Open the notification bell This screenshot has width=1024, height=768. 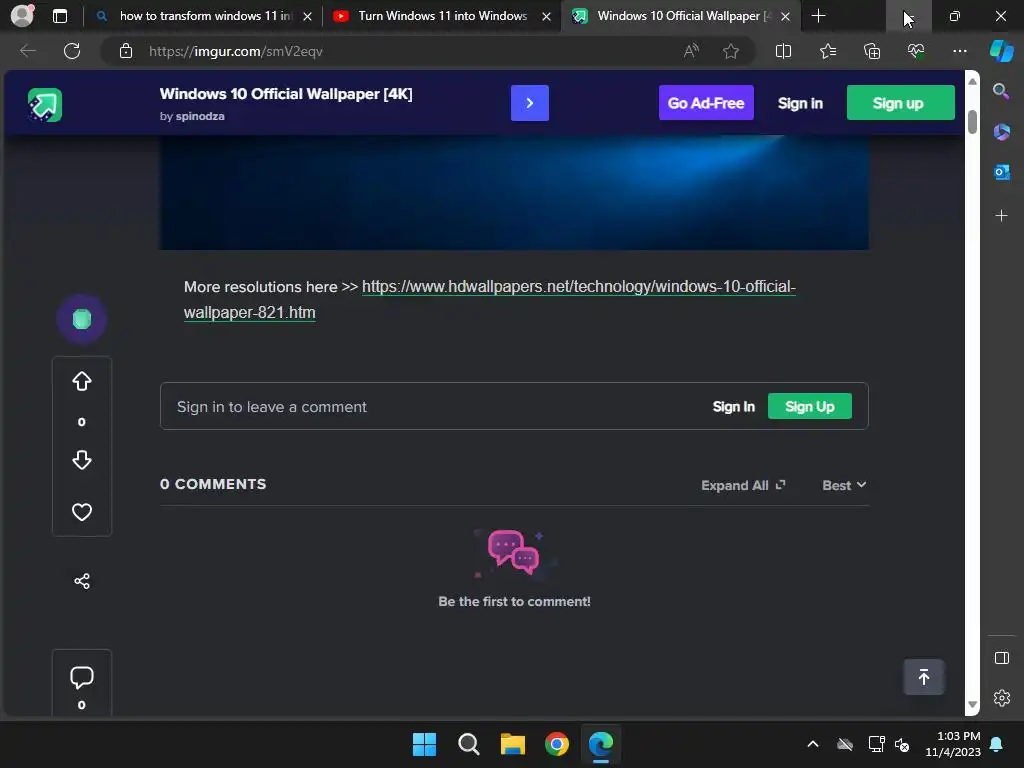pos(997,744)
